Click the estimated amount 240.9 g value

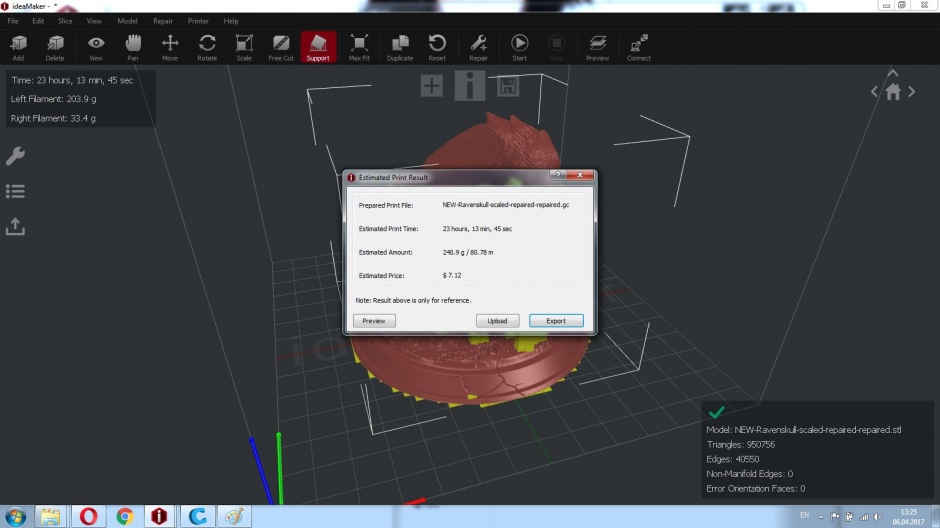click(x=468, y=252)
